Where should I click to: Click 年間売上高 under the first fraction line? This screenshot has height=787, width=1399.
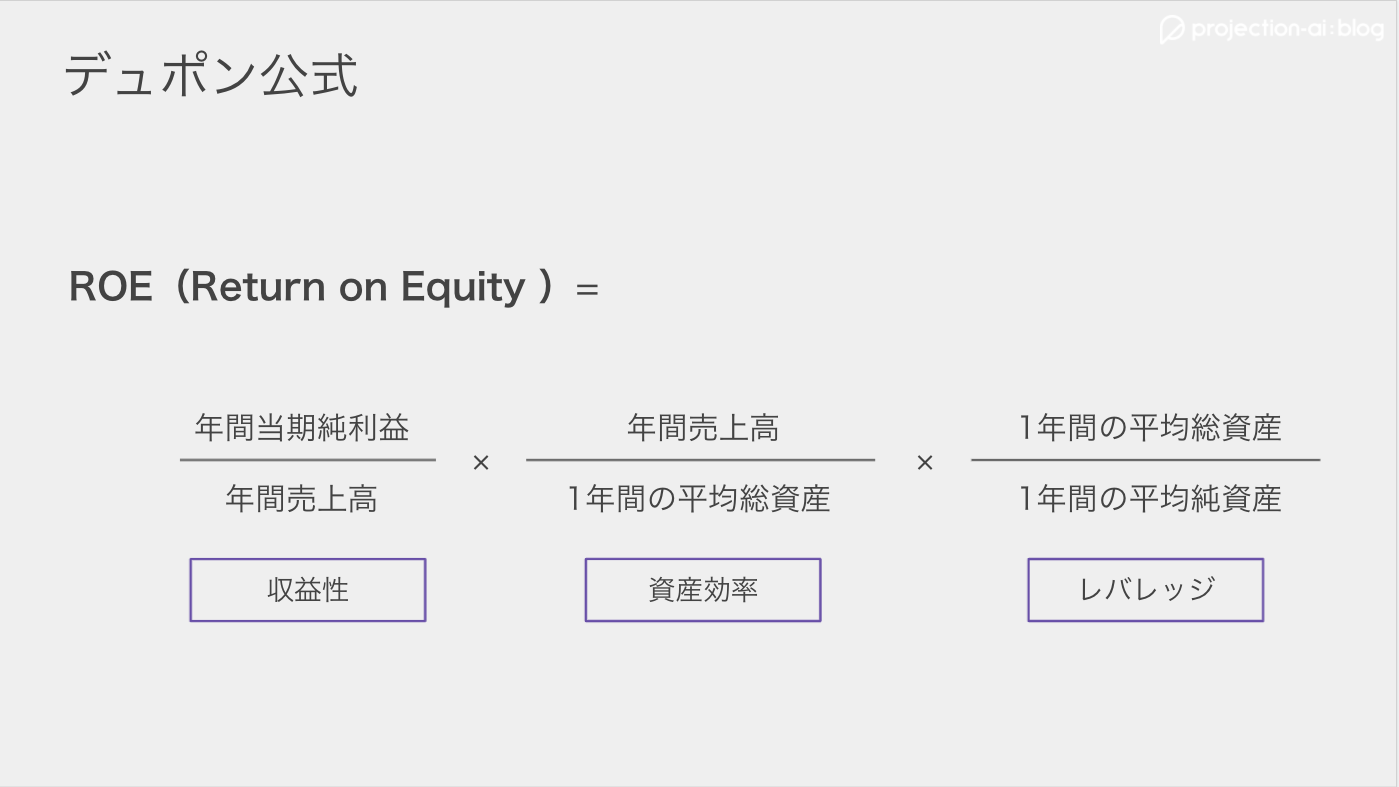[302, 498]
